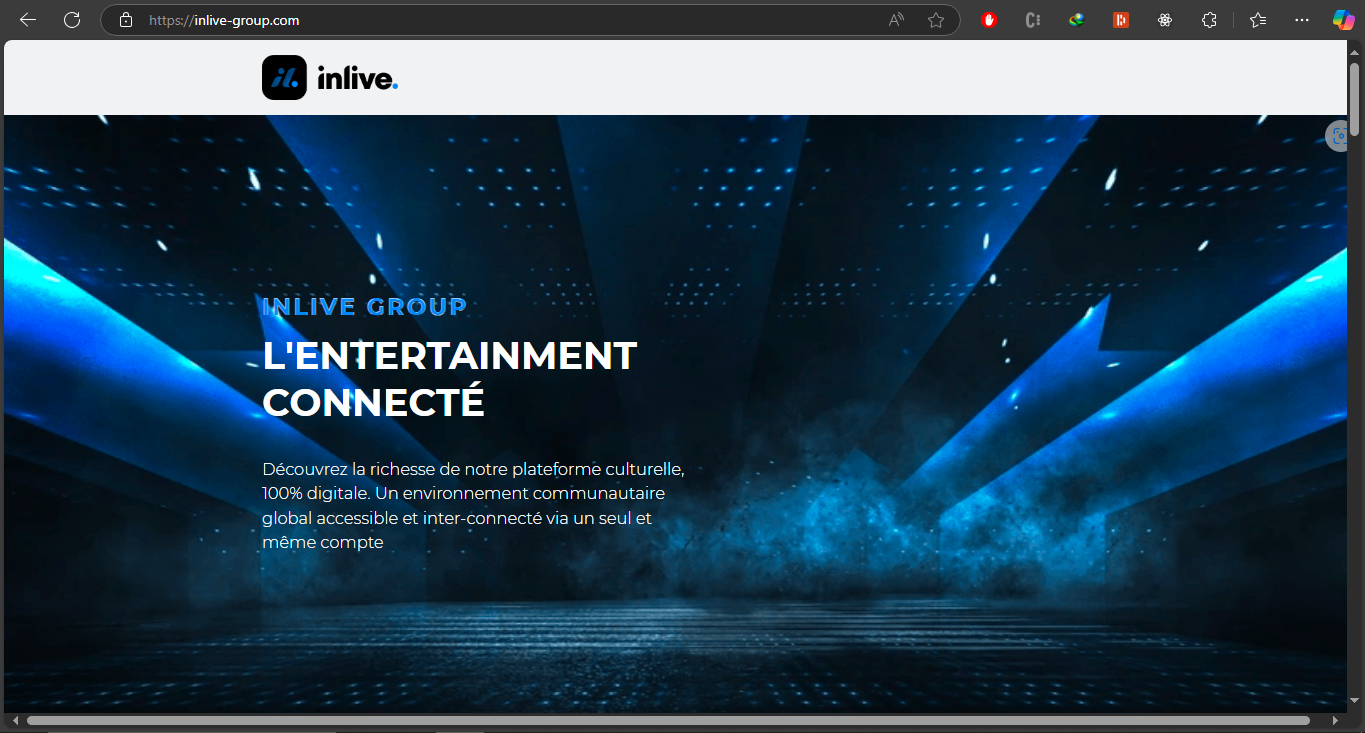Click the L'ENTERTAINMENT CONNECTÉ headline
This screenshot has width=1365, height=733.
pyautogui.click(x=449, y=379)
